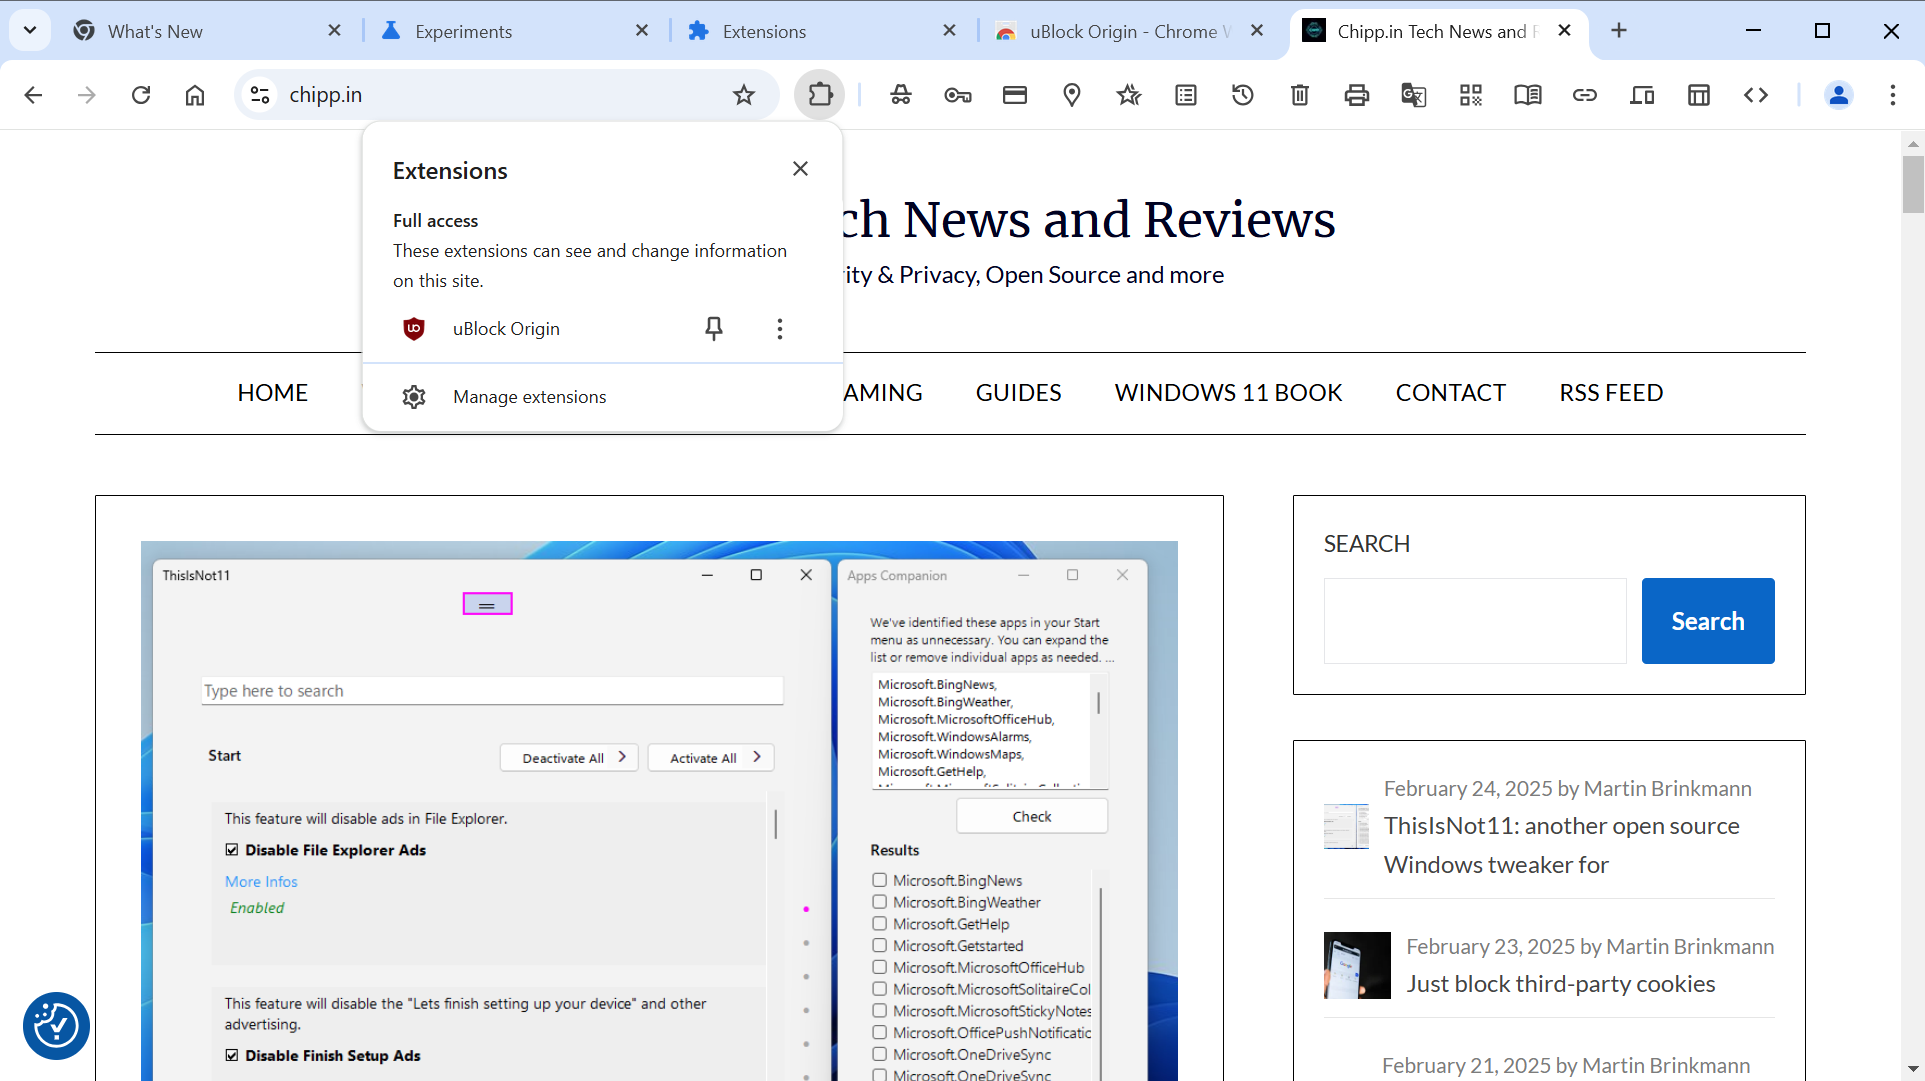
Task: Open the uBlock Origin three-dot menu
Action: click(x=780, y=328)
